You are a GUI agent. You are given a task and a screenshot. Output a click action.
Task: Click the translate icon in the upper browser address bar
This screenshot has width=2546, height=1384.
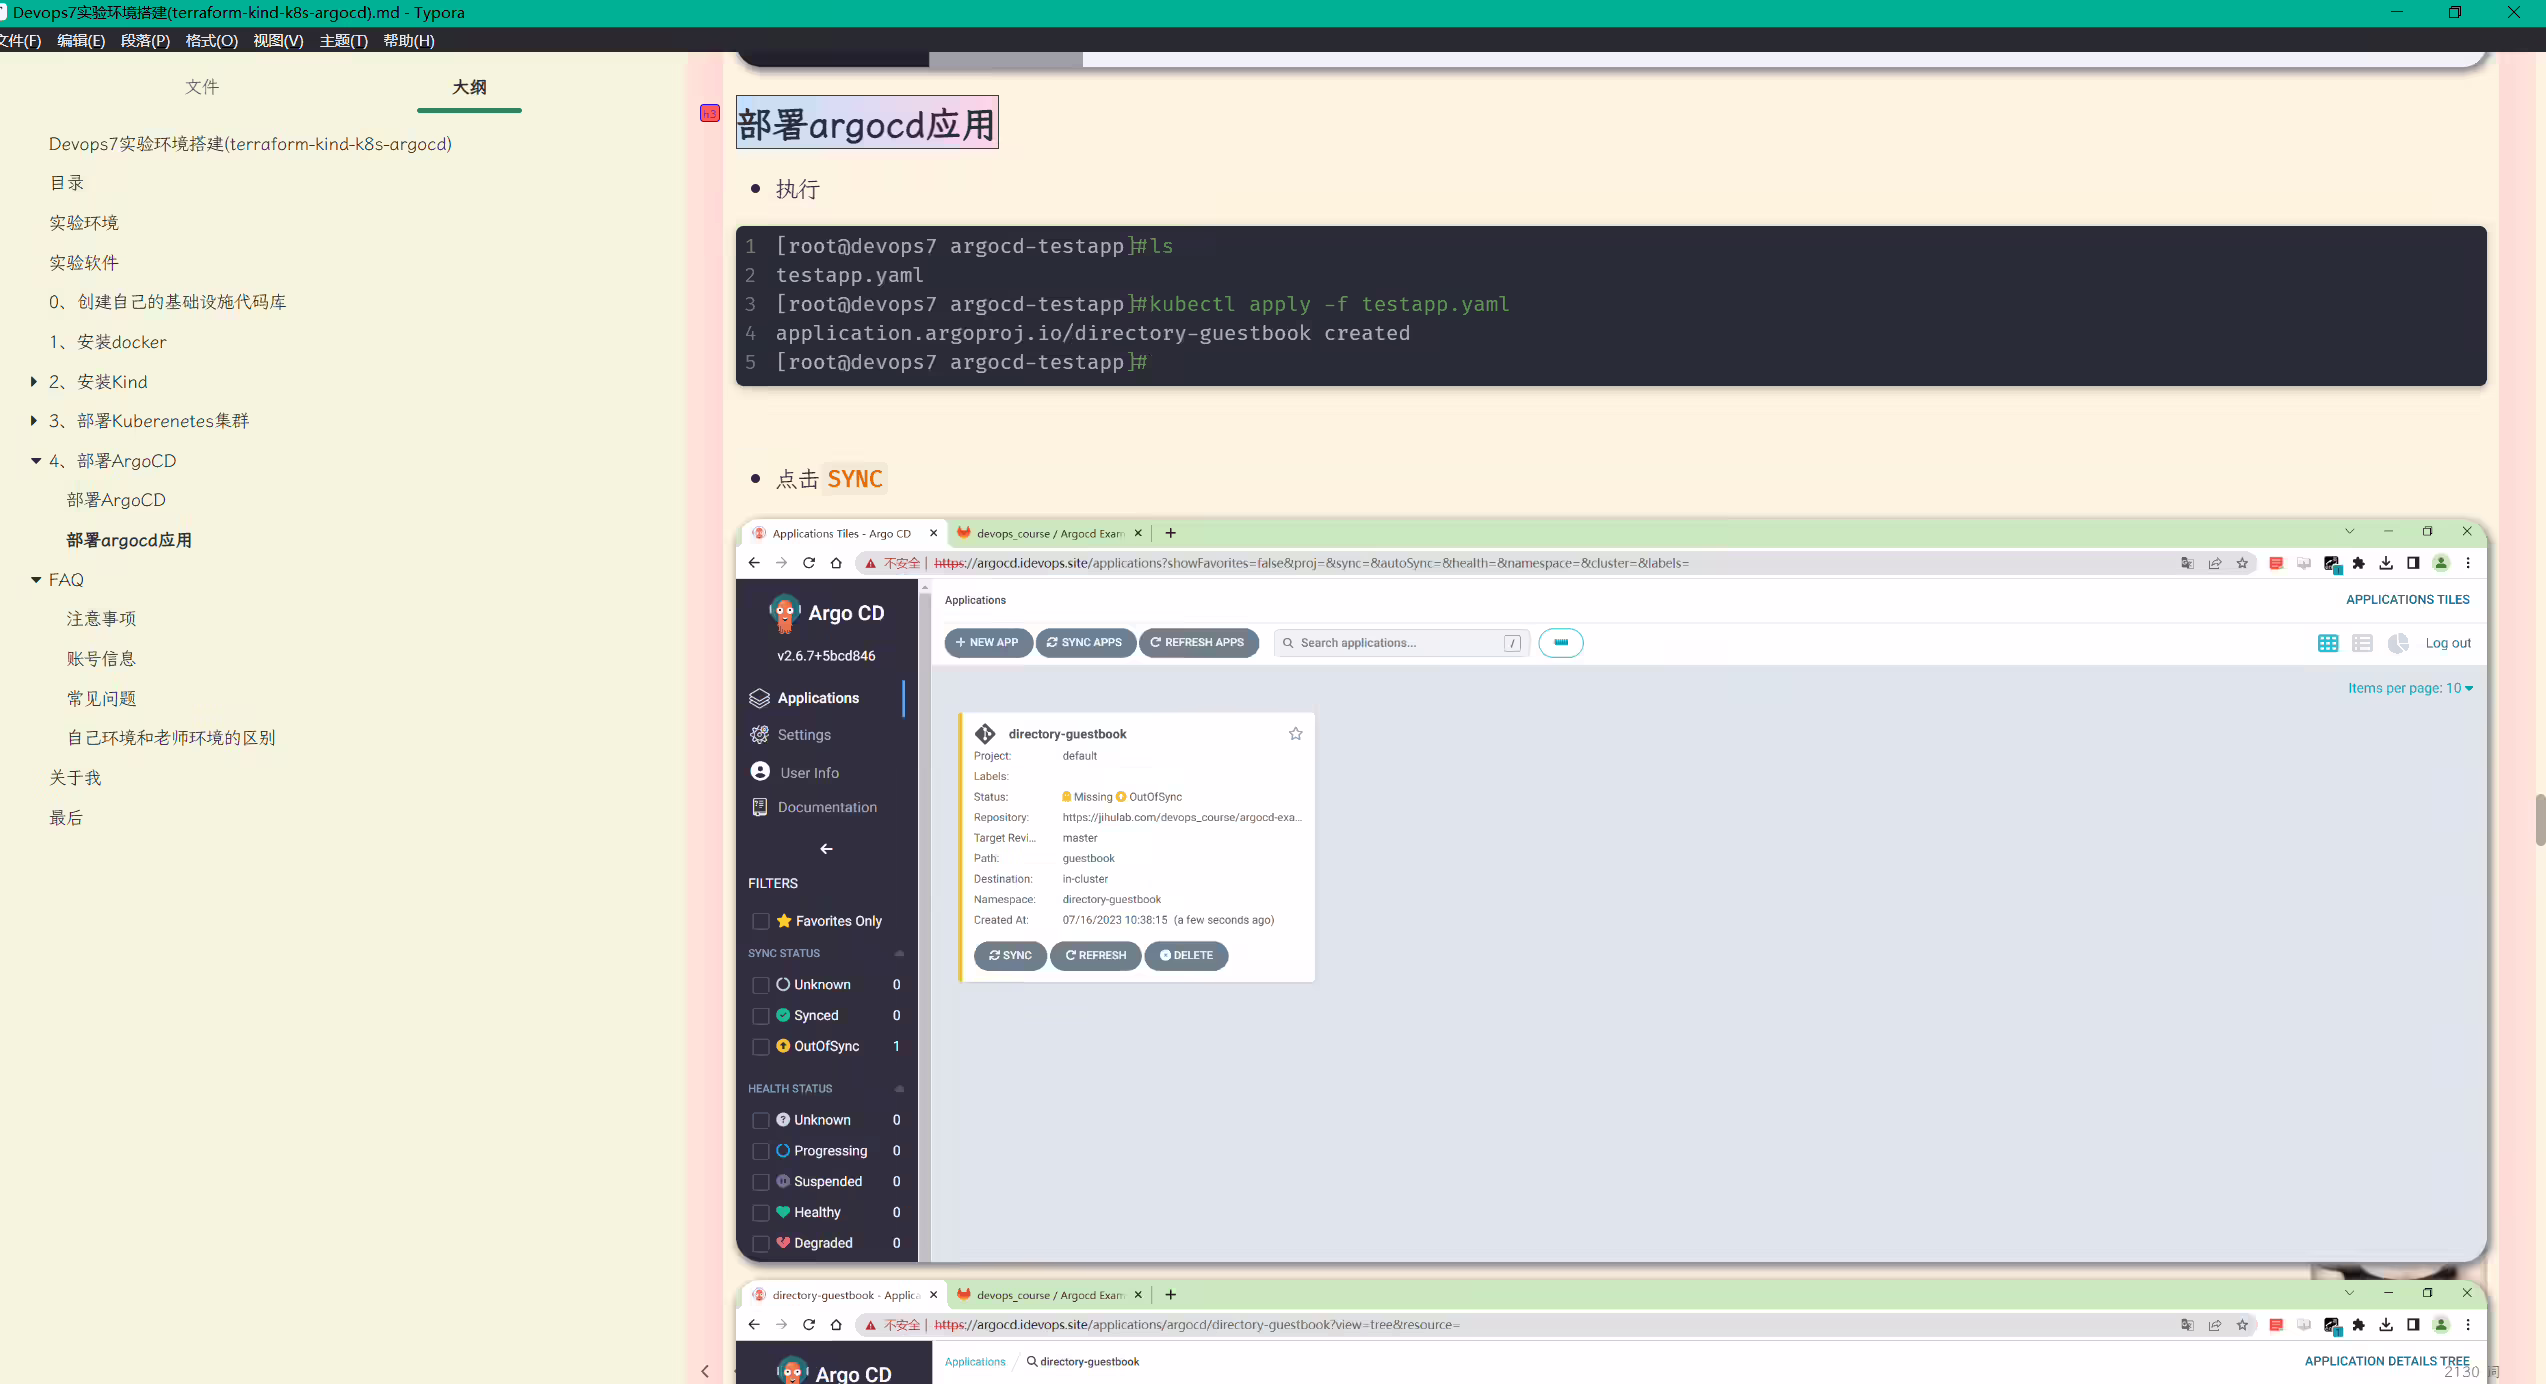pos(2187,563)
